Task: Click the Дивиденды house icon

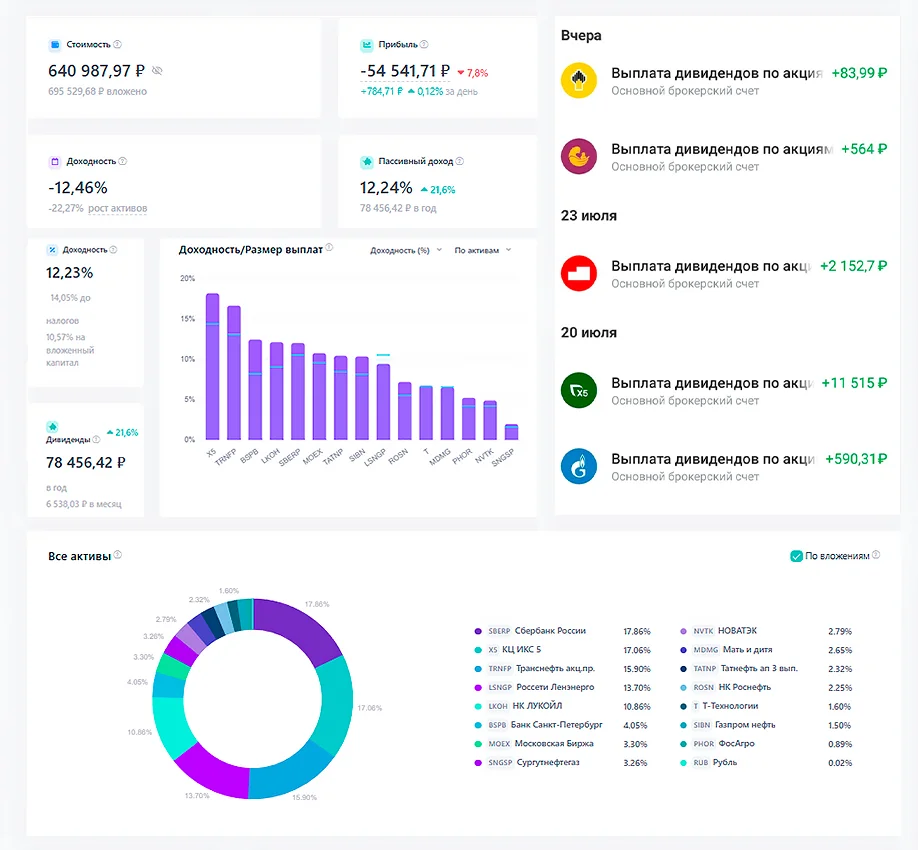Action: [52, 427]
